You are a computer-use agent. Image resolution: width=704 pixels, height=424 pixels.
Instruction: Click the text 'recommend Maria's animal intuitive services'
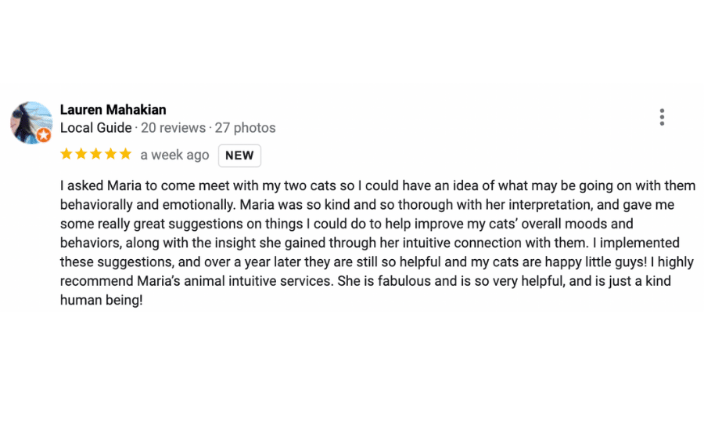point(196,281)
